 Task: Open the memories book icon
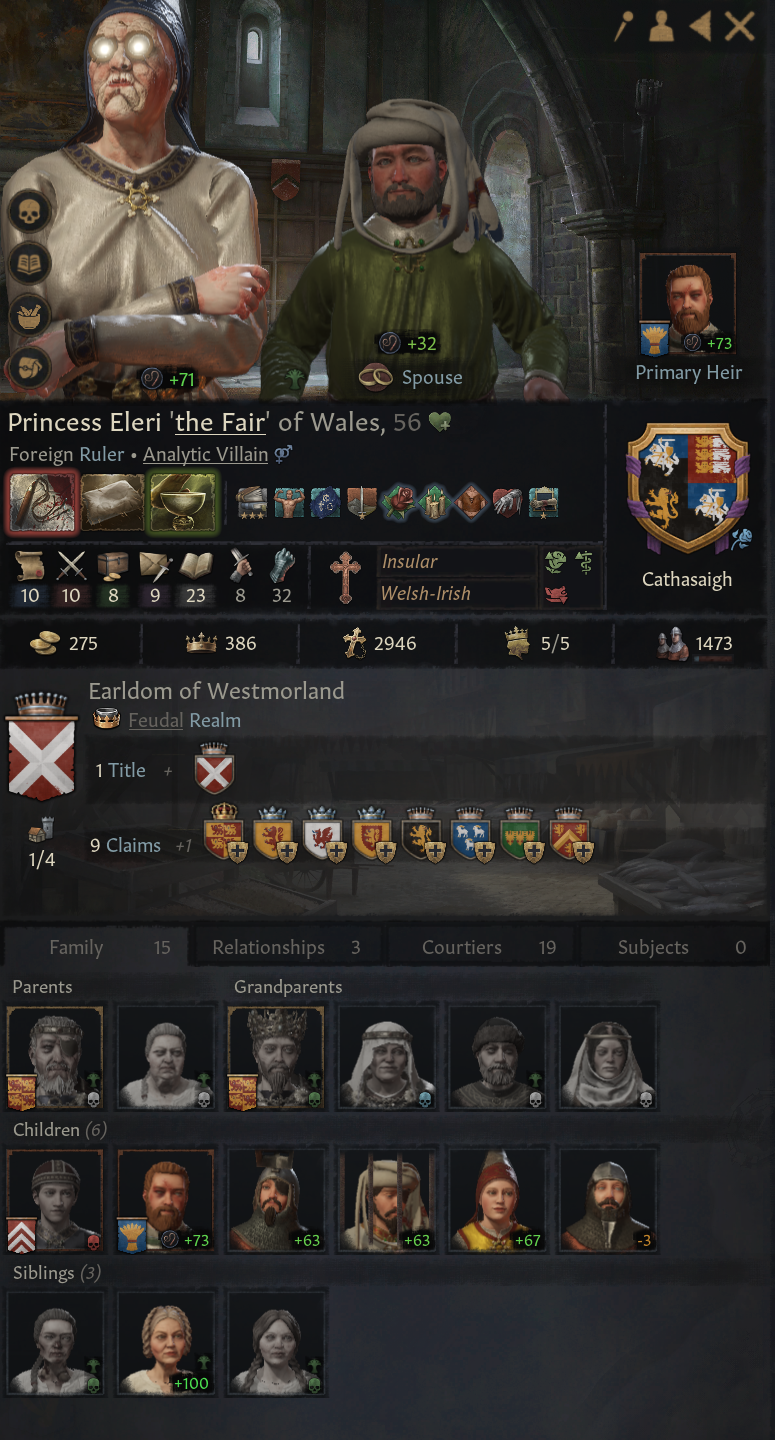(x=31, y=263)
